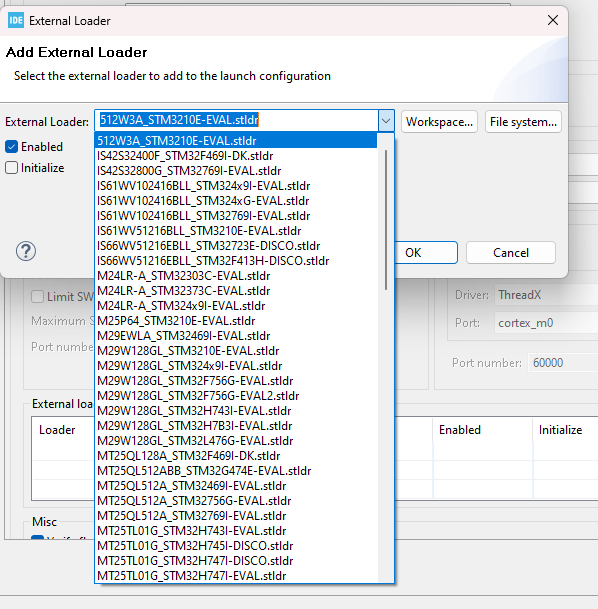Screen dimensions: 598x609
Task: Select MT25QL128A_STM32F469I-DK.stldr
Action: 236,456
